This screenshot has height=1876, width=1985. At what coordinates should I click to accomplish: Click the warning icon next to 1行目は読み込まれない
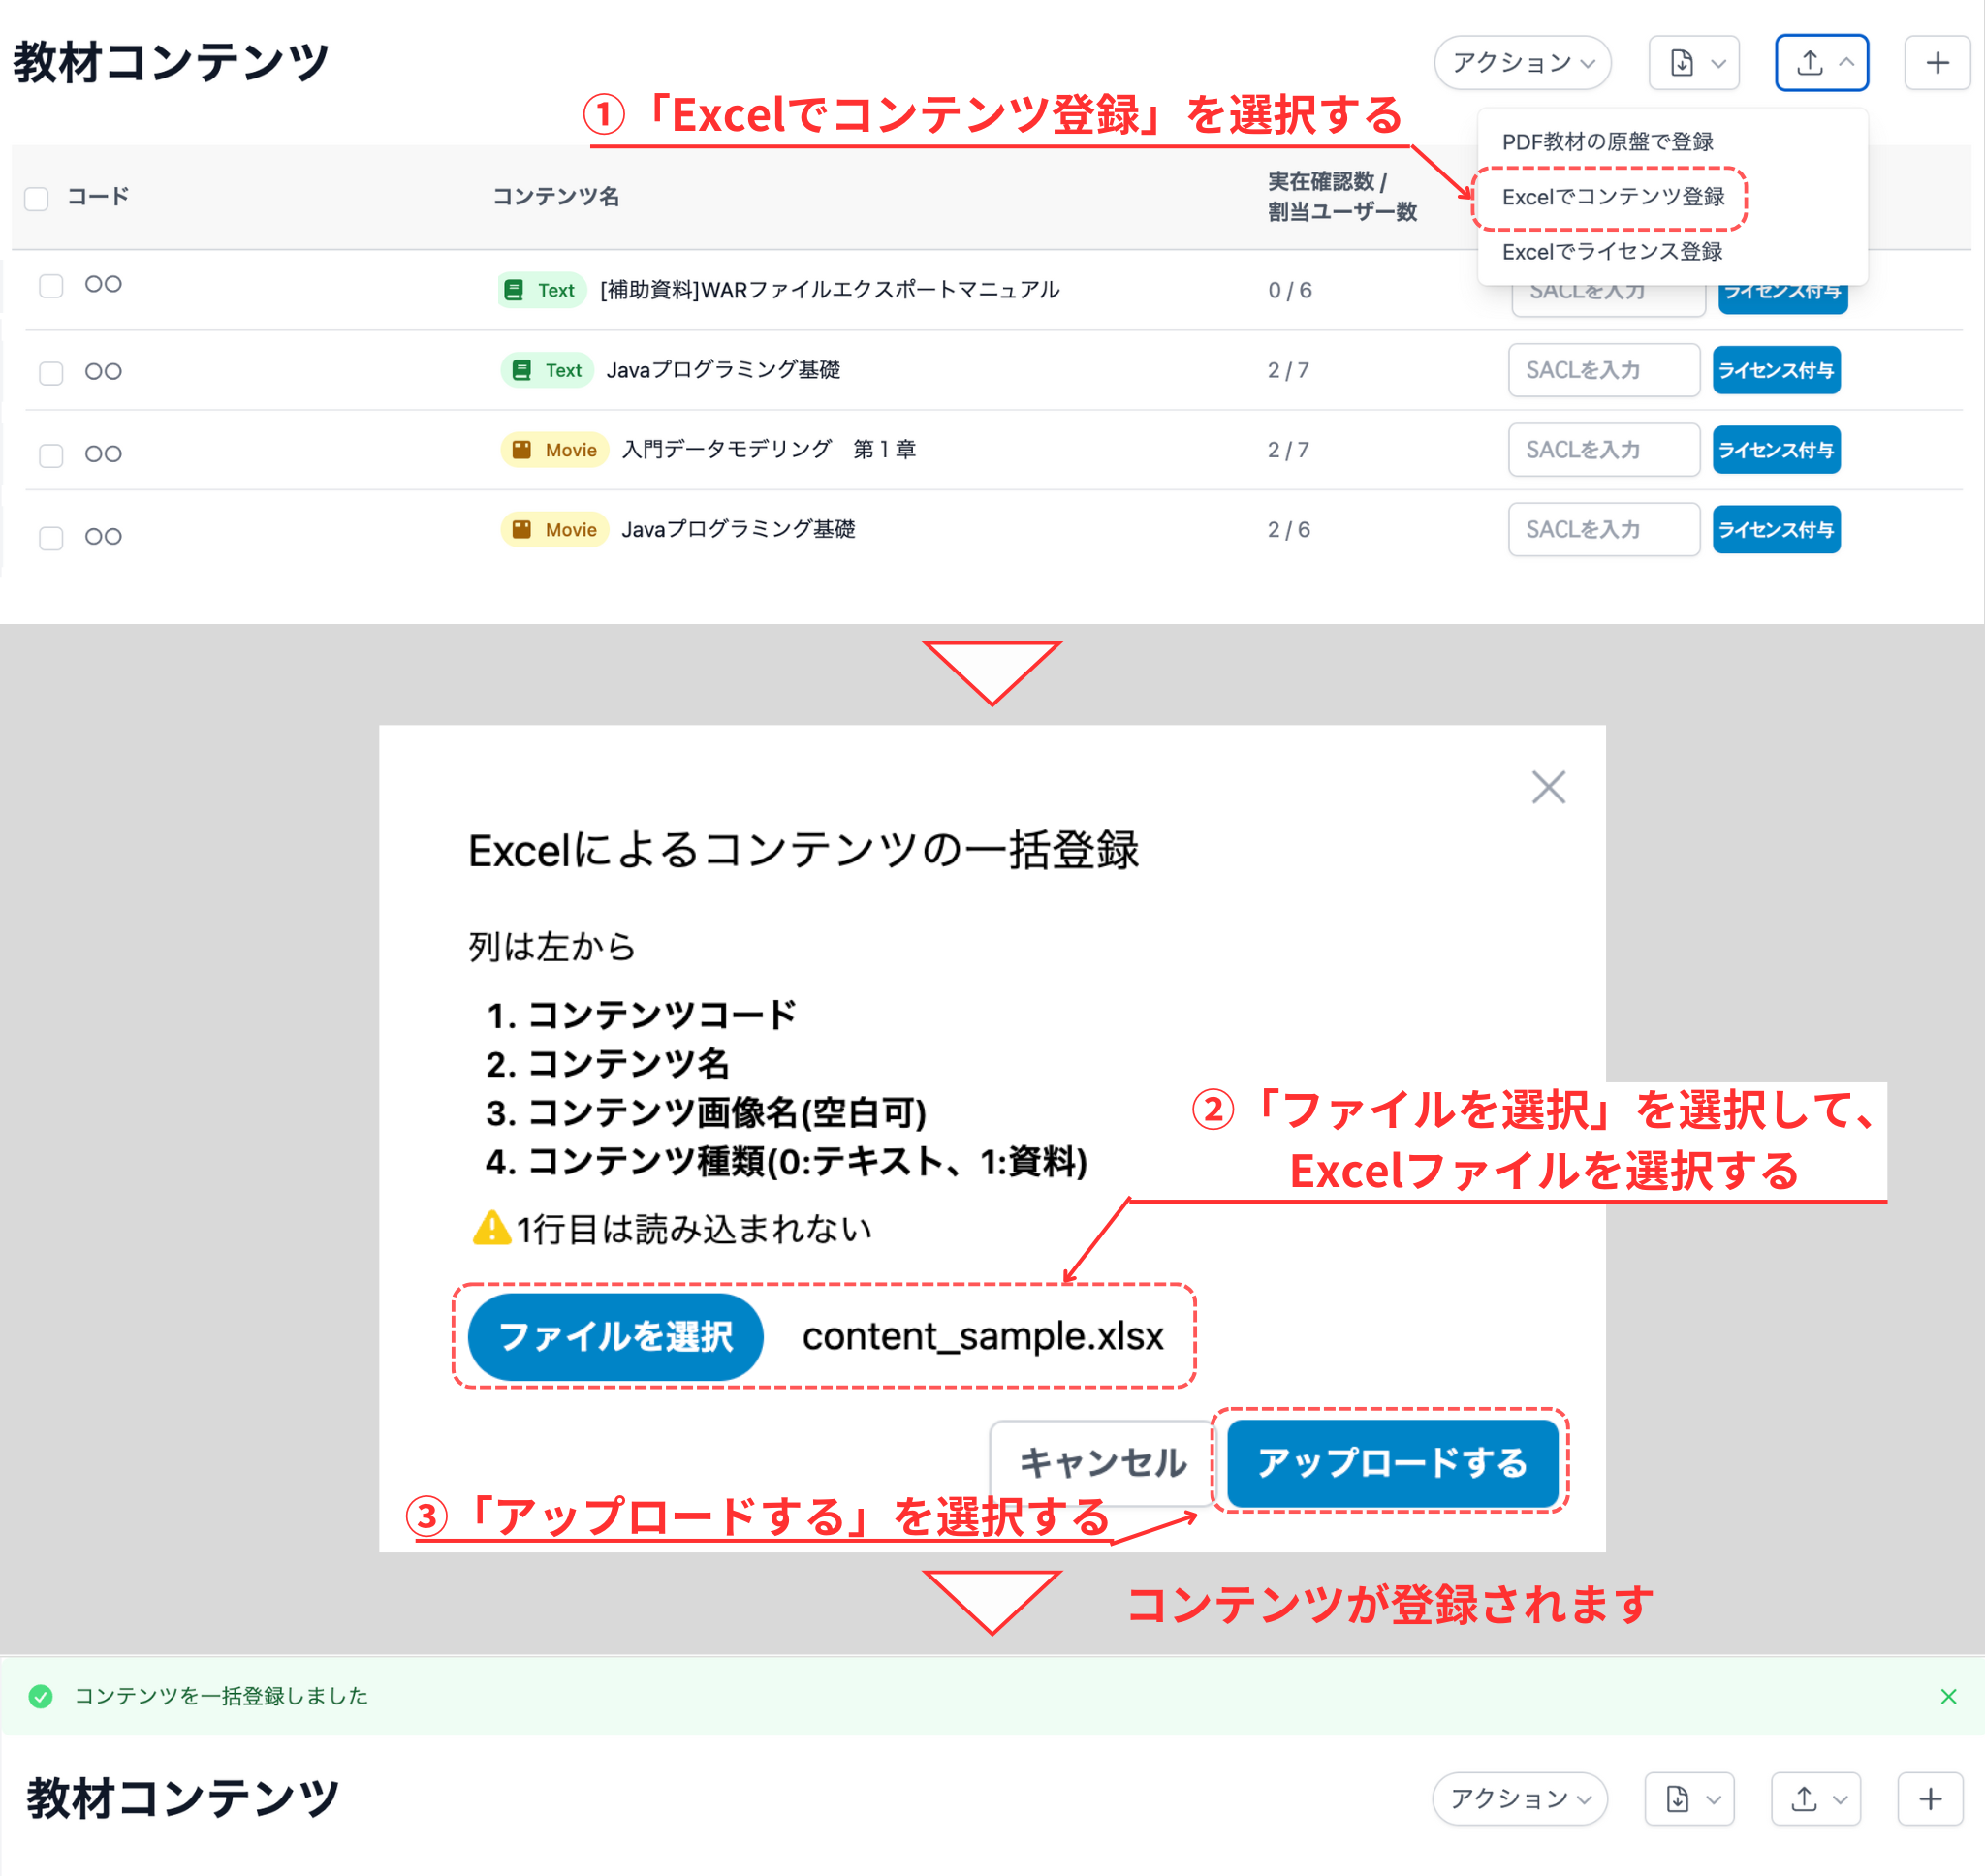point(492,1229)
